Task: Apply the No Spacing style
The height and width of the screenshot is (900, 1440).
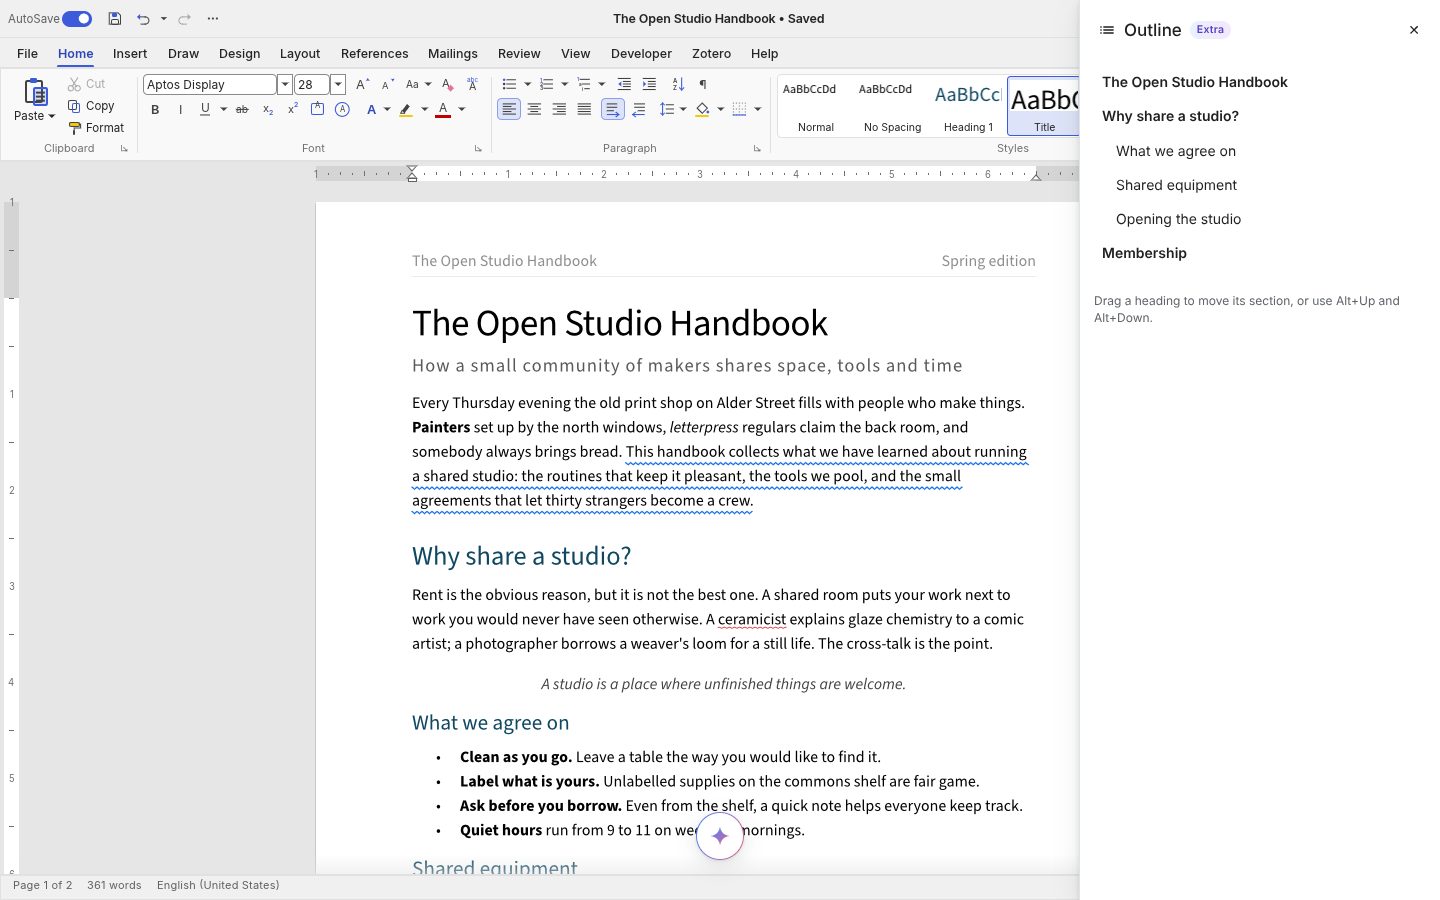Action: click(892, 106)
